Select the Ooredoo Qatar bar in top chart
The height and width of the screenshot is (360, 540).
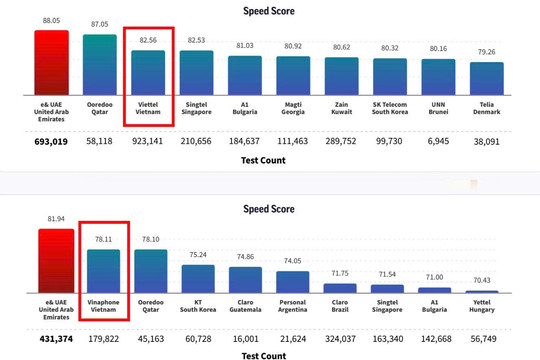(x=100, y=64)
